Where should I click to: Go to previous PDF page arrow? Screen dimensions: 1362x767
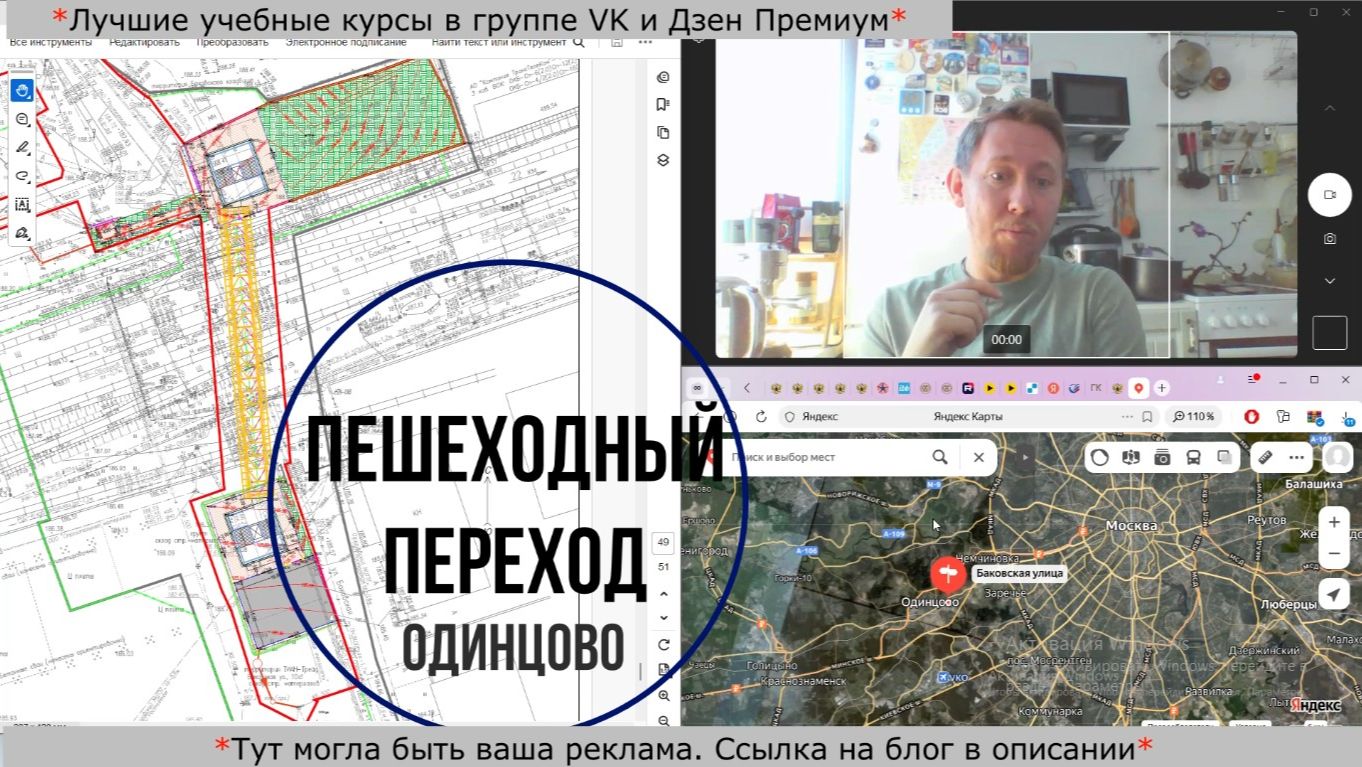point(663,593)
